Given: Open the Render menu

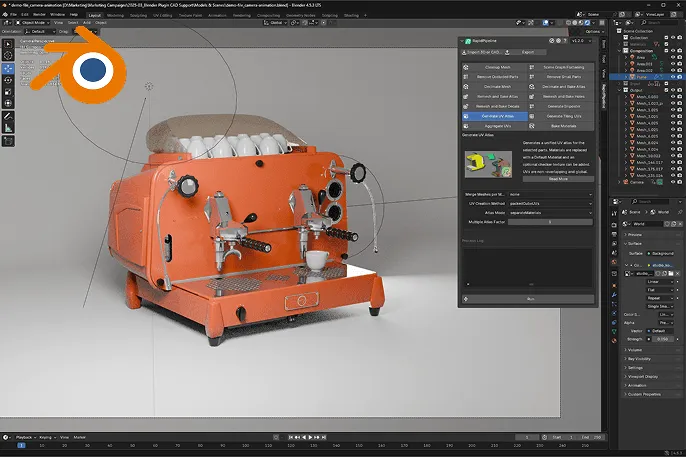Looking at the screenshot, I should (39, 15).
